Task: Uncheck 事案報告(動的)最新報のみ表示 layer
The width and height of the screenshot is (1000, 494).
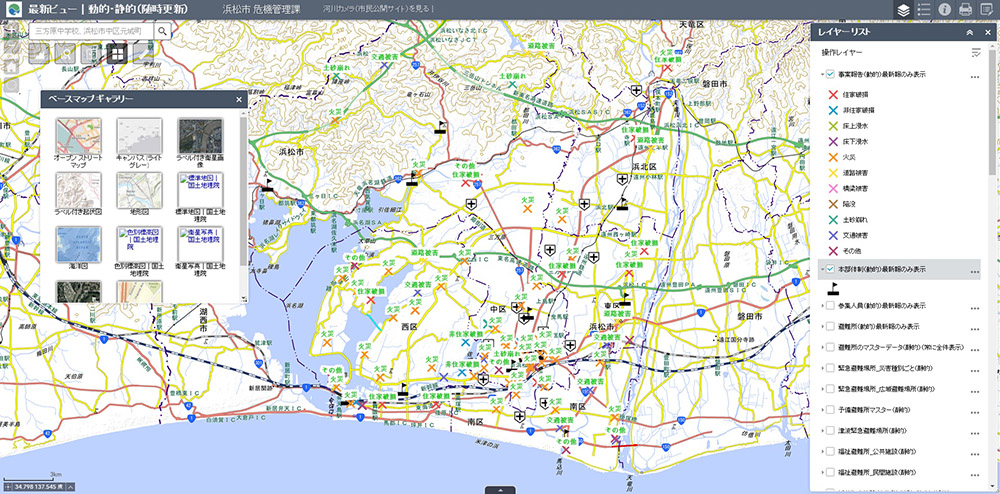Action: click(830, 74)
